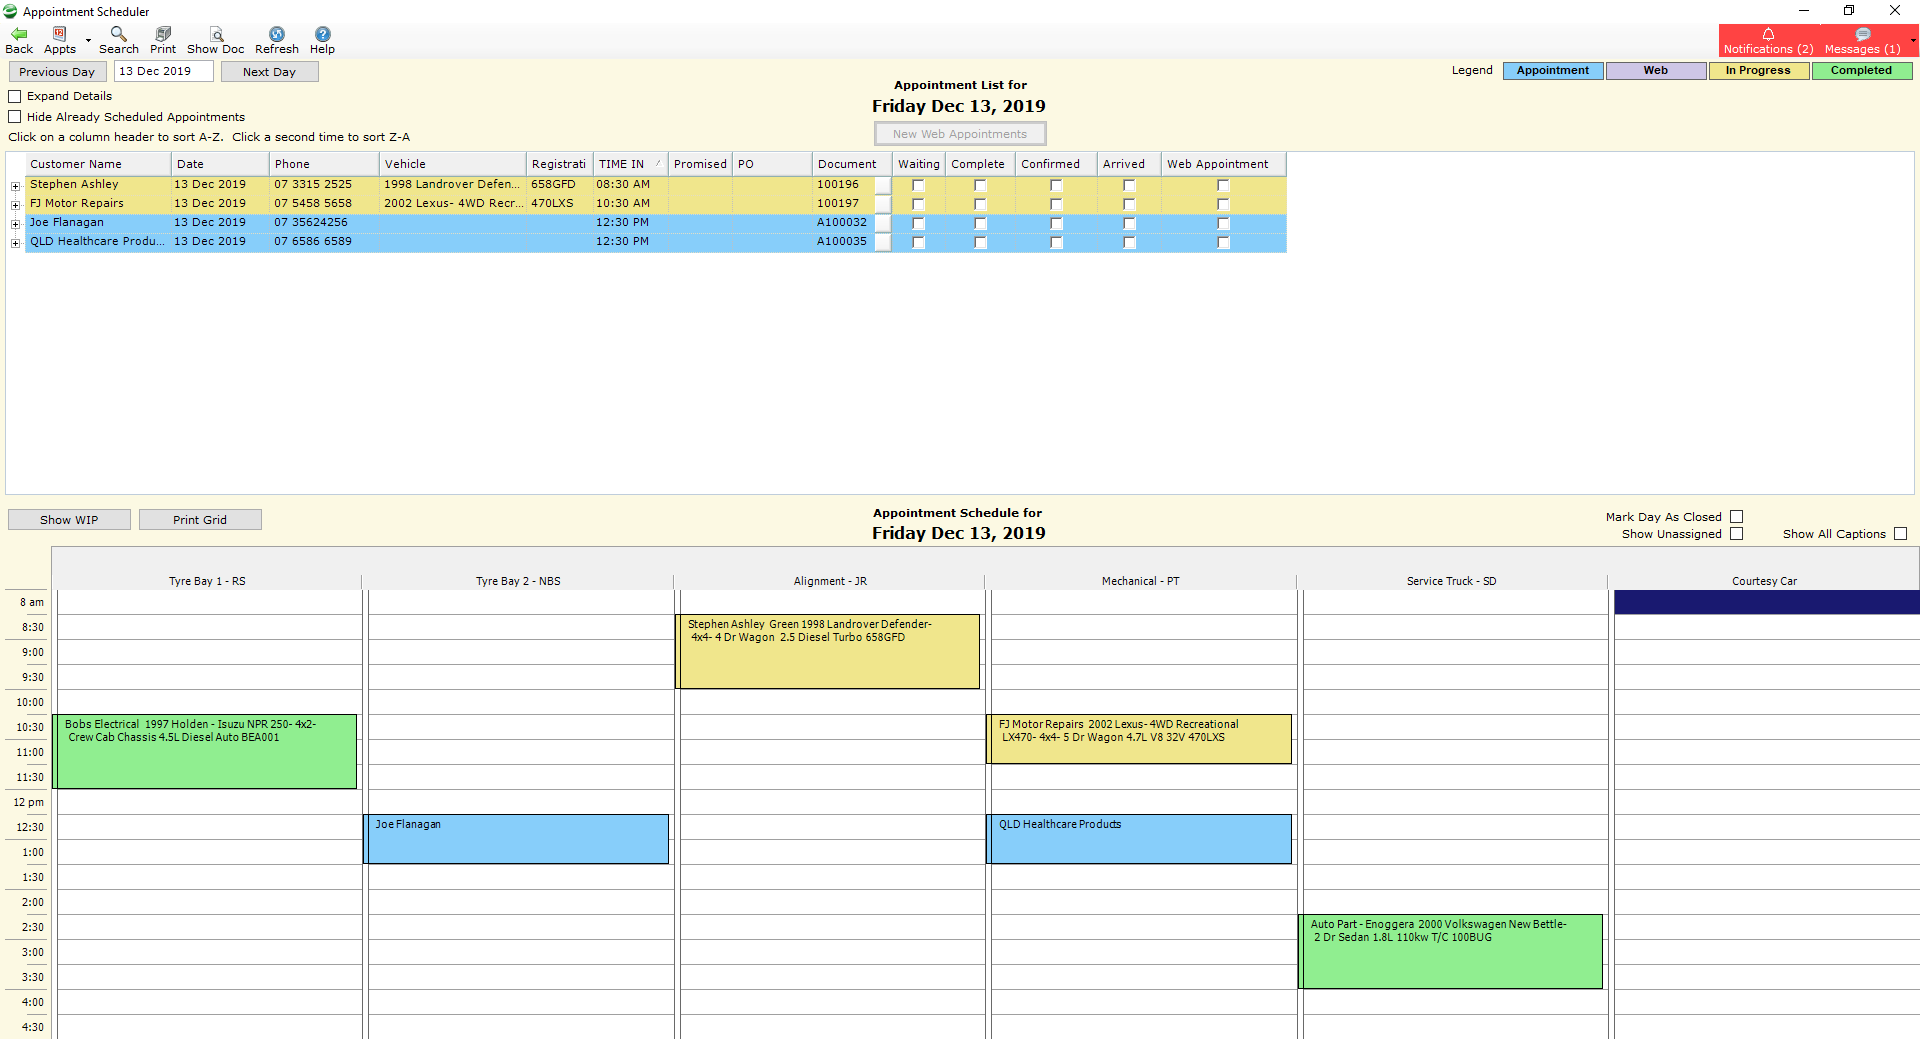Check Mark Day As Closed

(x=1738, y=517)
